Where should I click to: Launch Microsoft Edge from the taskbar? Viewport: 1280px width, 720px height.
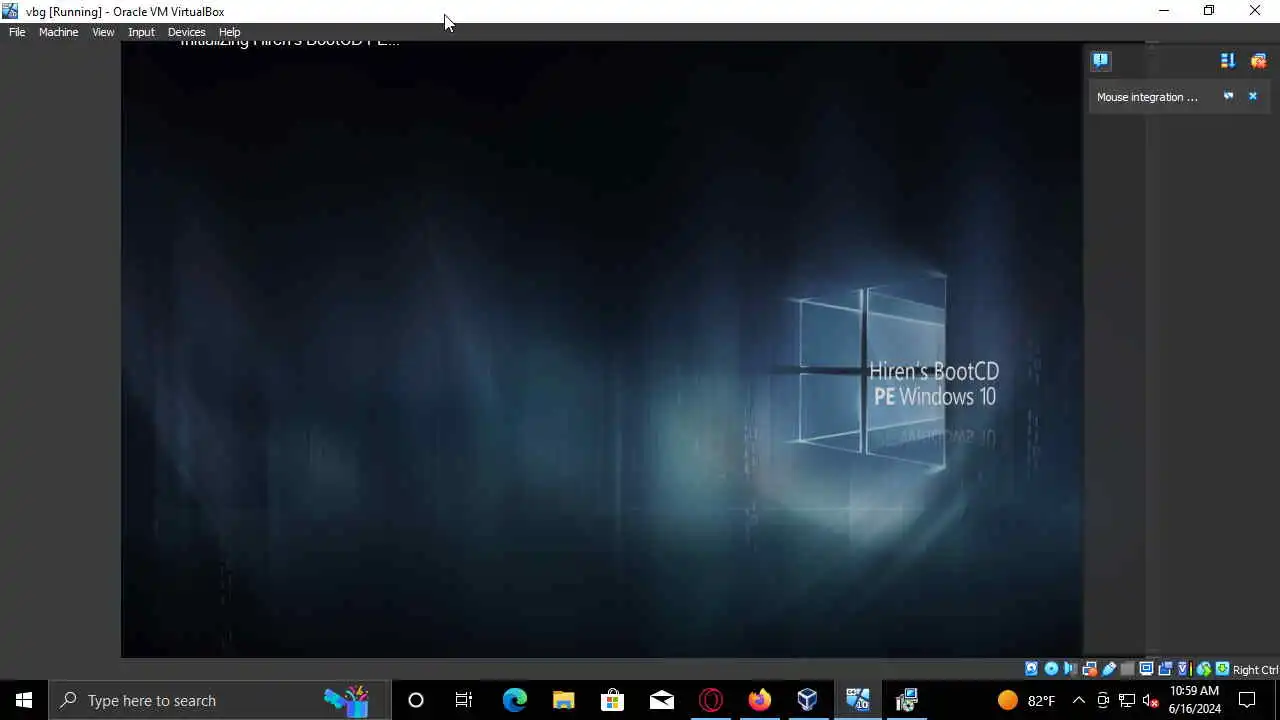point(515,700)
